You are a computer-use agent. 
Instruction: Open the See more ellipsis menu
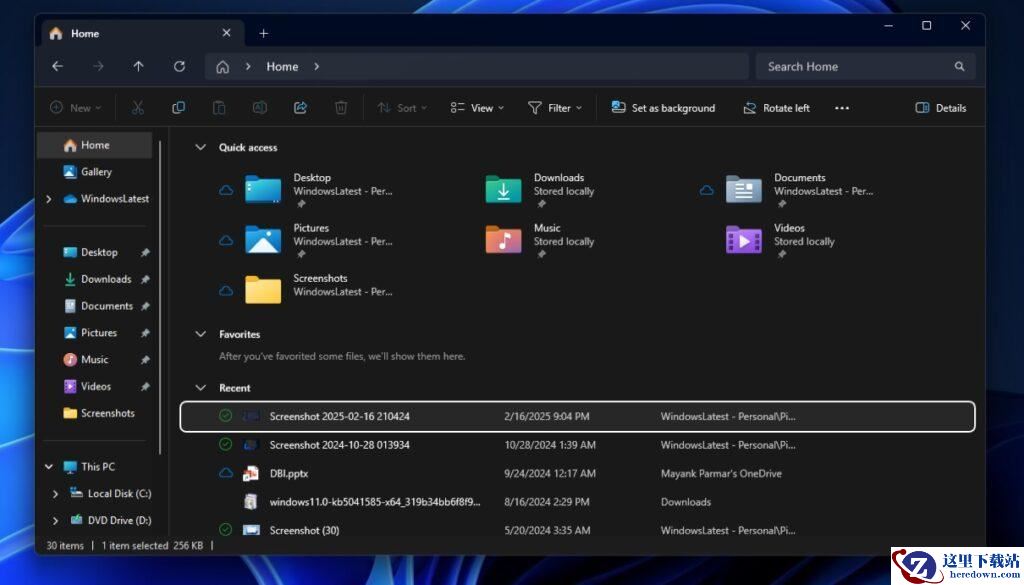click(842, 108)
